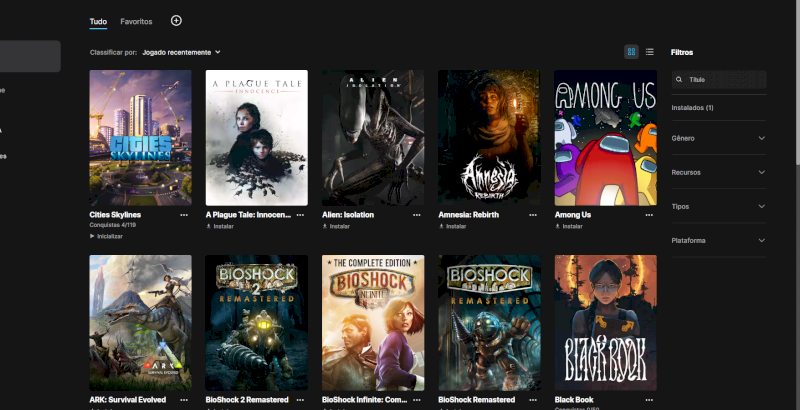Image resolution: width=800 pixels, height=410 pixels.
Task: Open options menu for ARK: Survival Evolved
Action: tap(184, 400)
